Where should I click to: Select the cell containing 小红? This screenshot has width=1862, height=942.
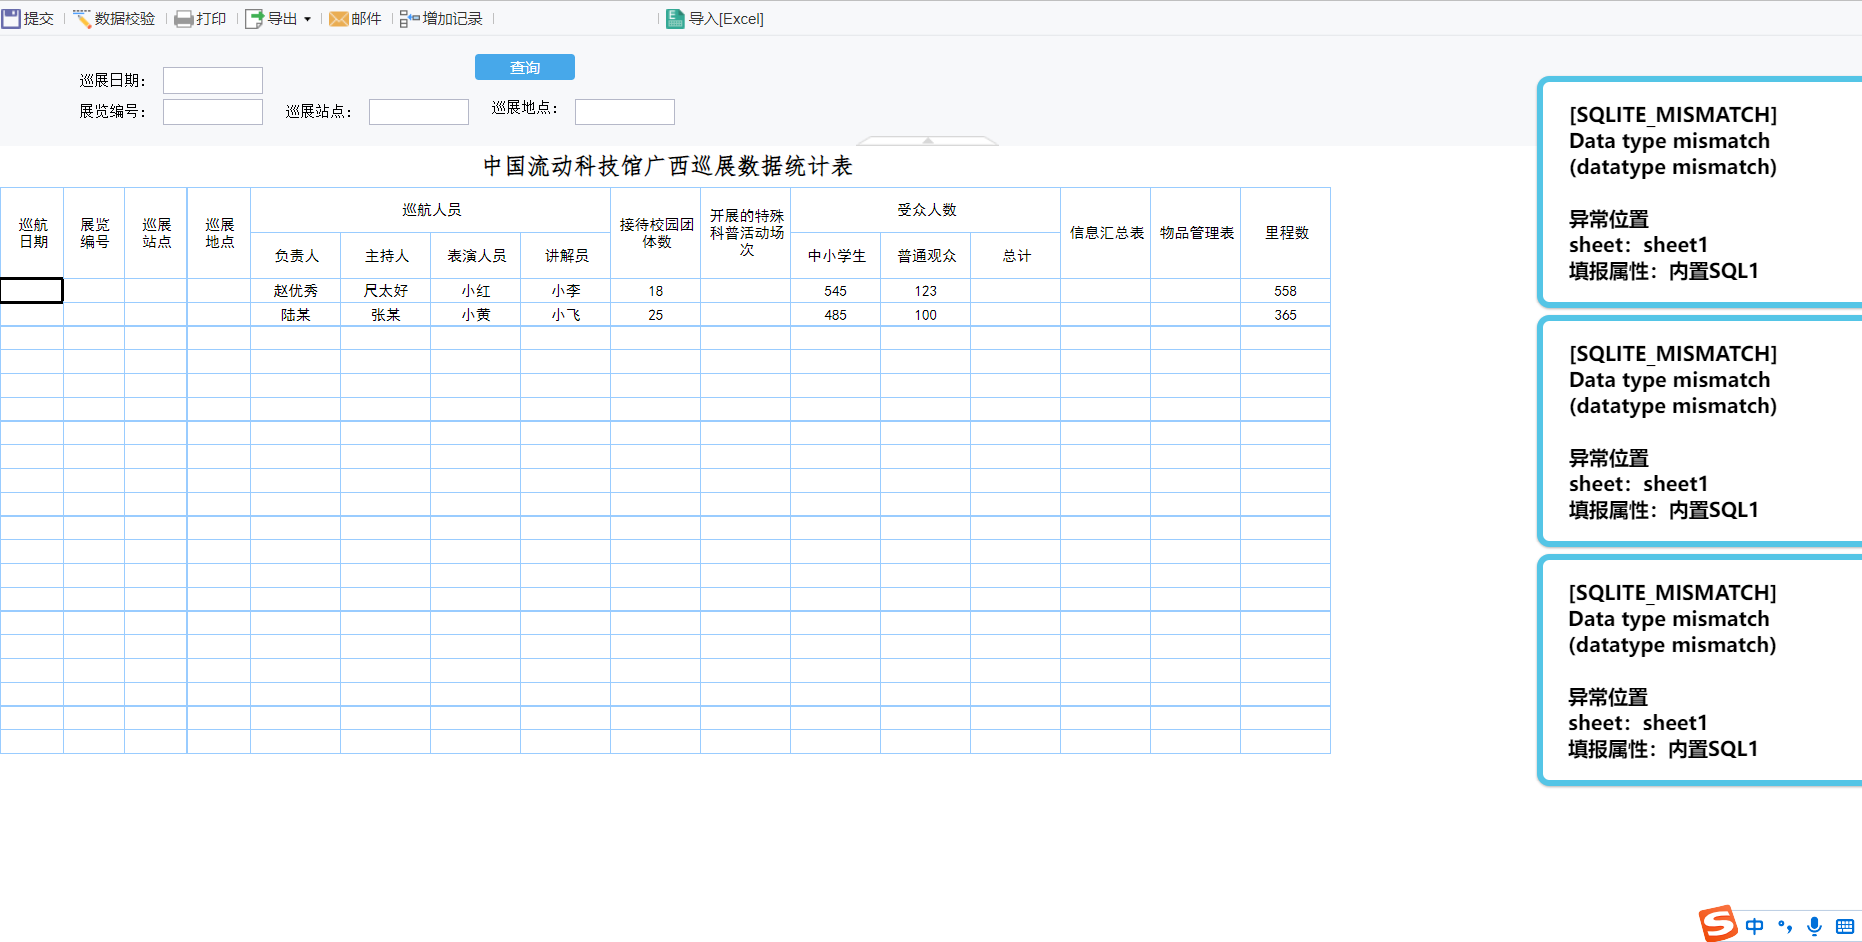(x=476, y=291)
